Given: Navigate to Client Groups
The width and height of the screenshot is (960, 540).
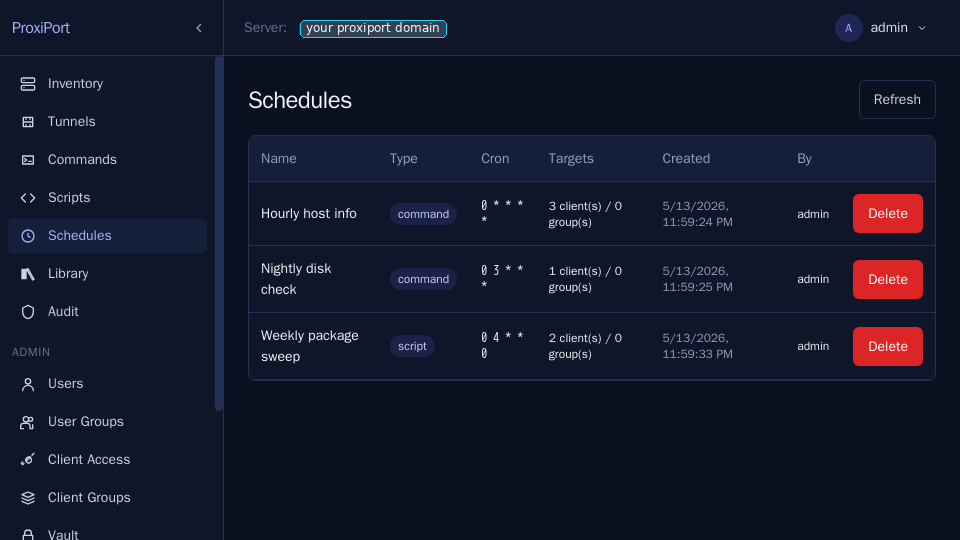Looking at the screenshot, I should coord(107,498).
